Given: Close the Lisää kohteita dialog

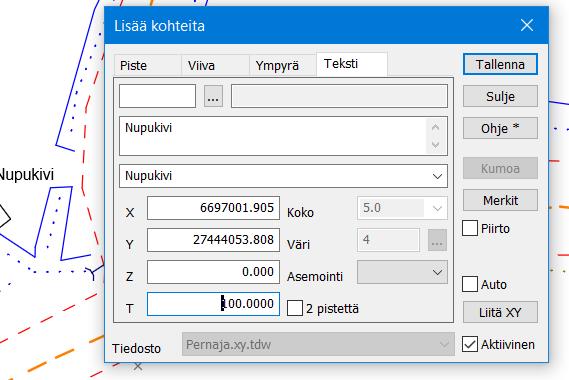Looking at the screenshot, I should (527, 25).
